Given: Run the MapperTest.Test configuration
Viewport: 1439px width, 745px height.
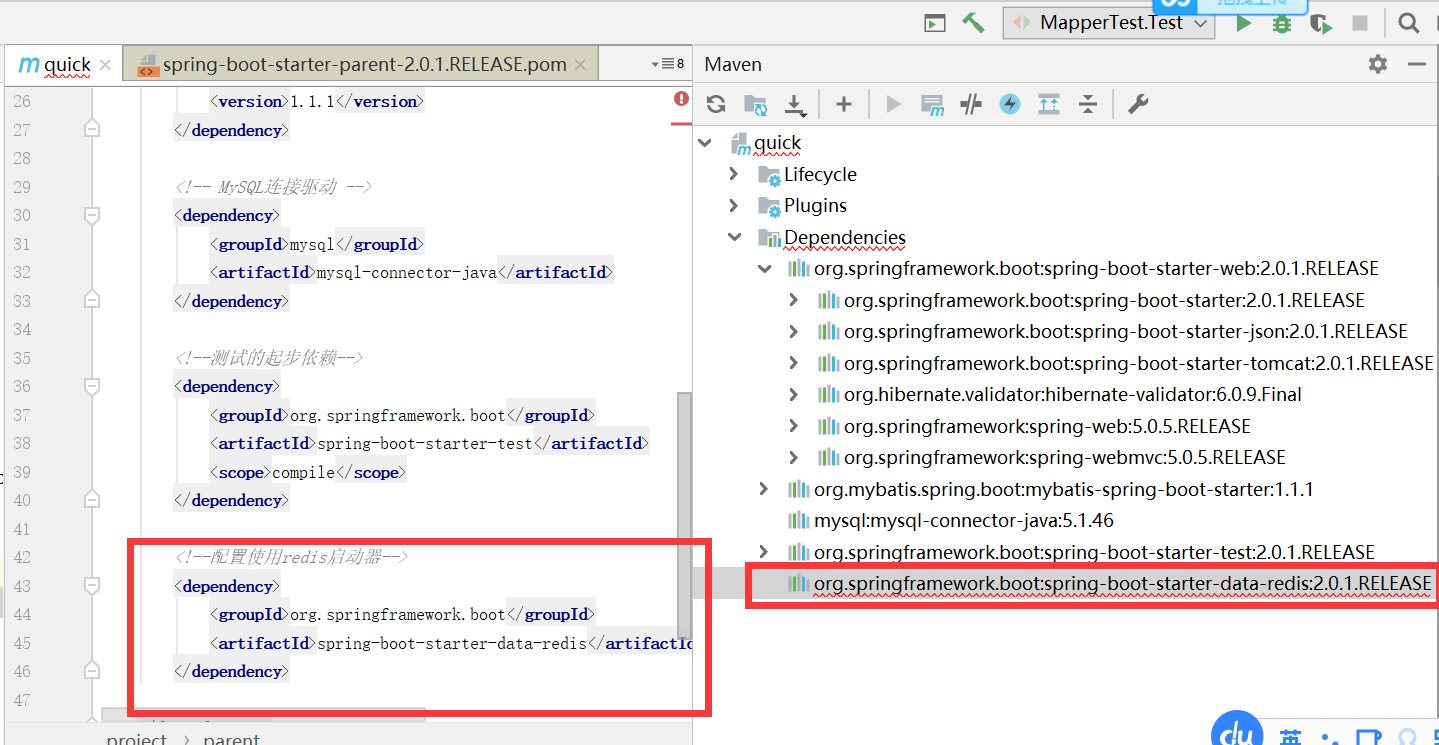Looking at the screenshot, I should [1243, 23].
